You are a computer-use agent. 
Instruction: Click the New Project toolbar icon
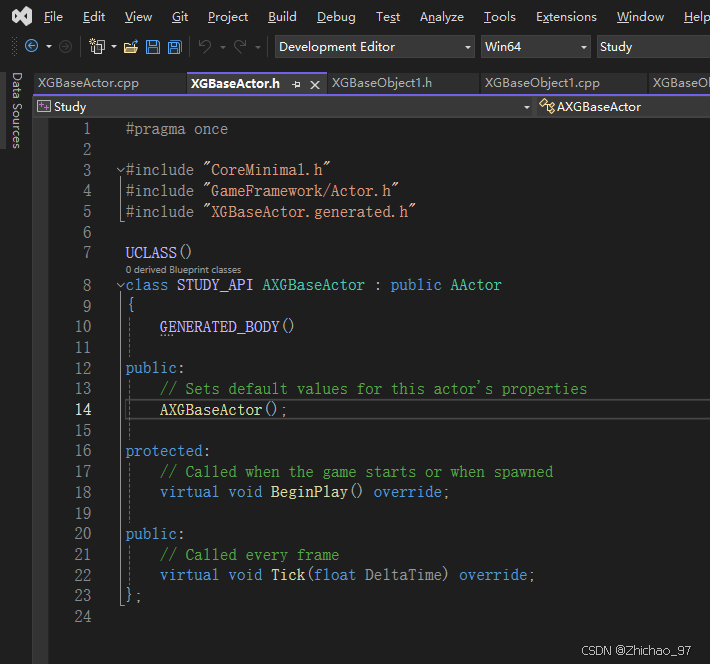pyautogui.click(x=97, y=47)
